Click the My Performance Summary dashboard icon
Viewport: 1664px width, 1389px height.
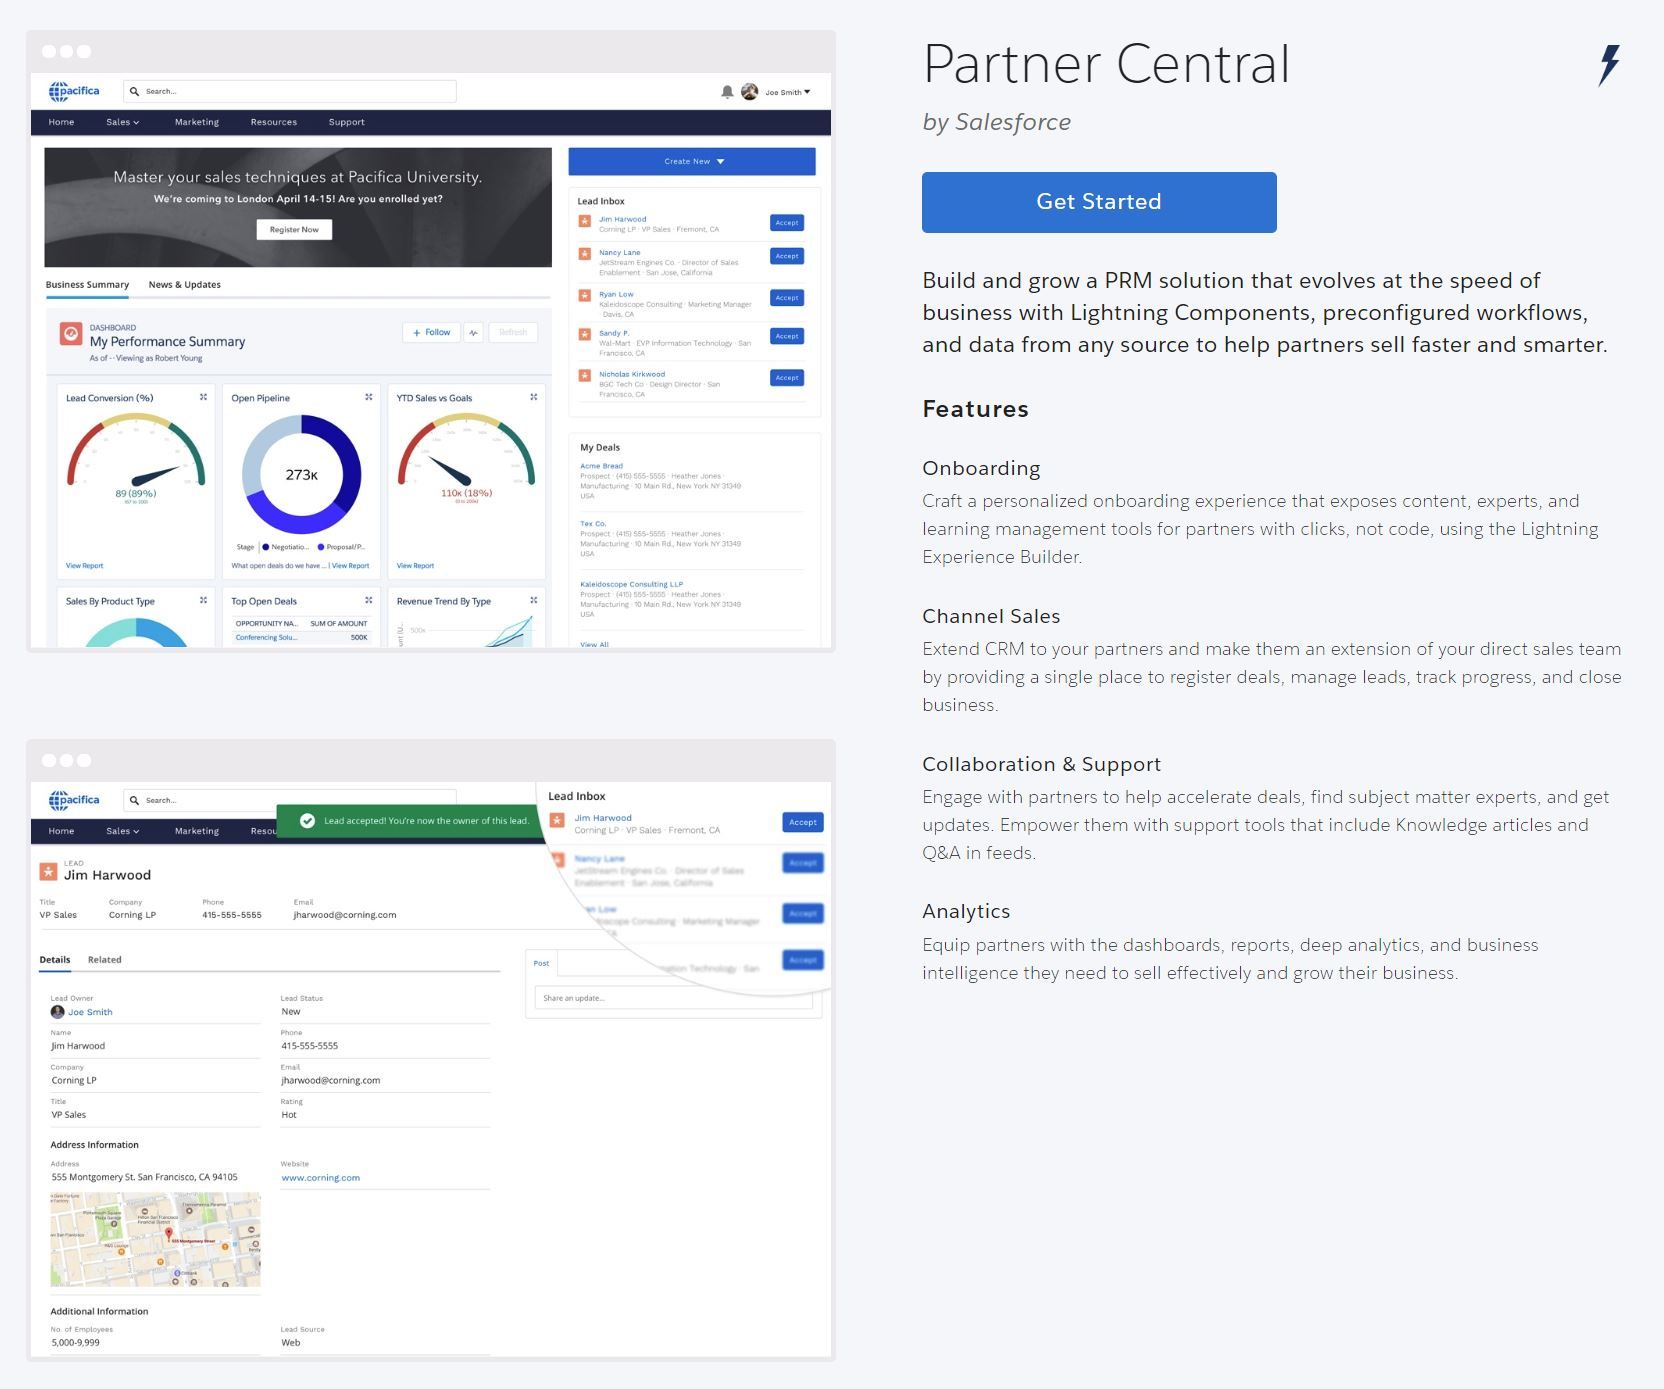71,334
